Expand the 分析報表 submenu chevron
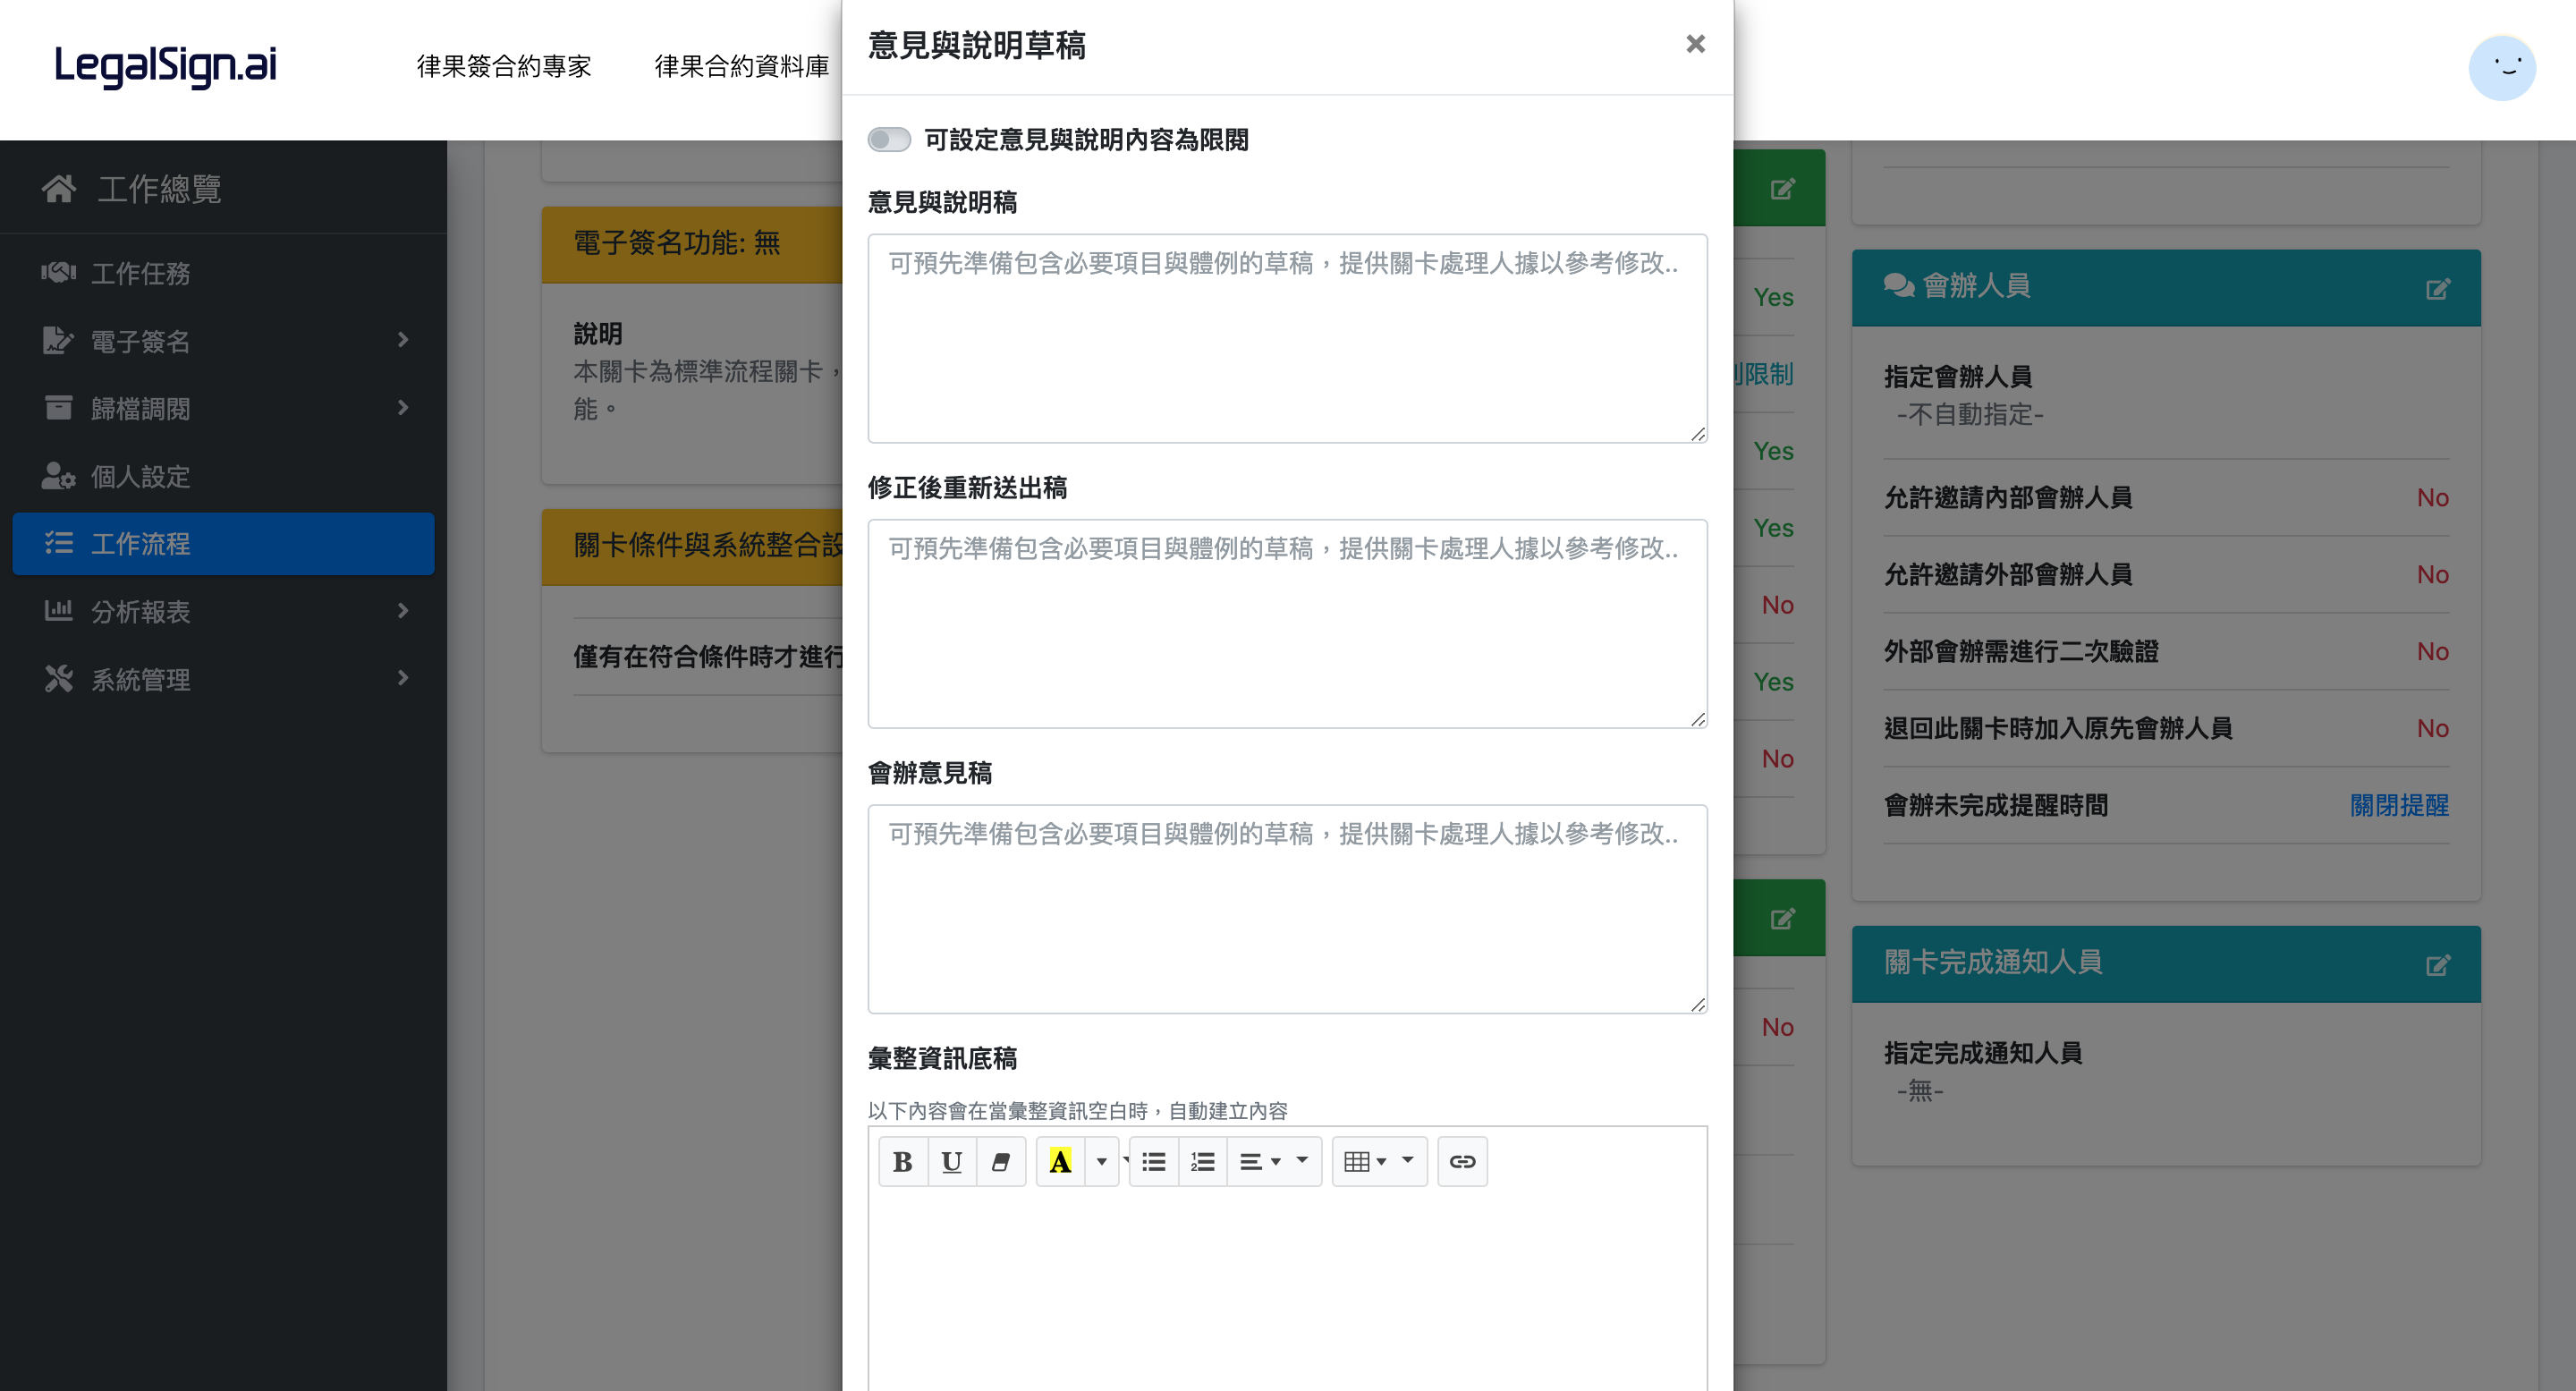 [x=403, y=611]
